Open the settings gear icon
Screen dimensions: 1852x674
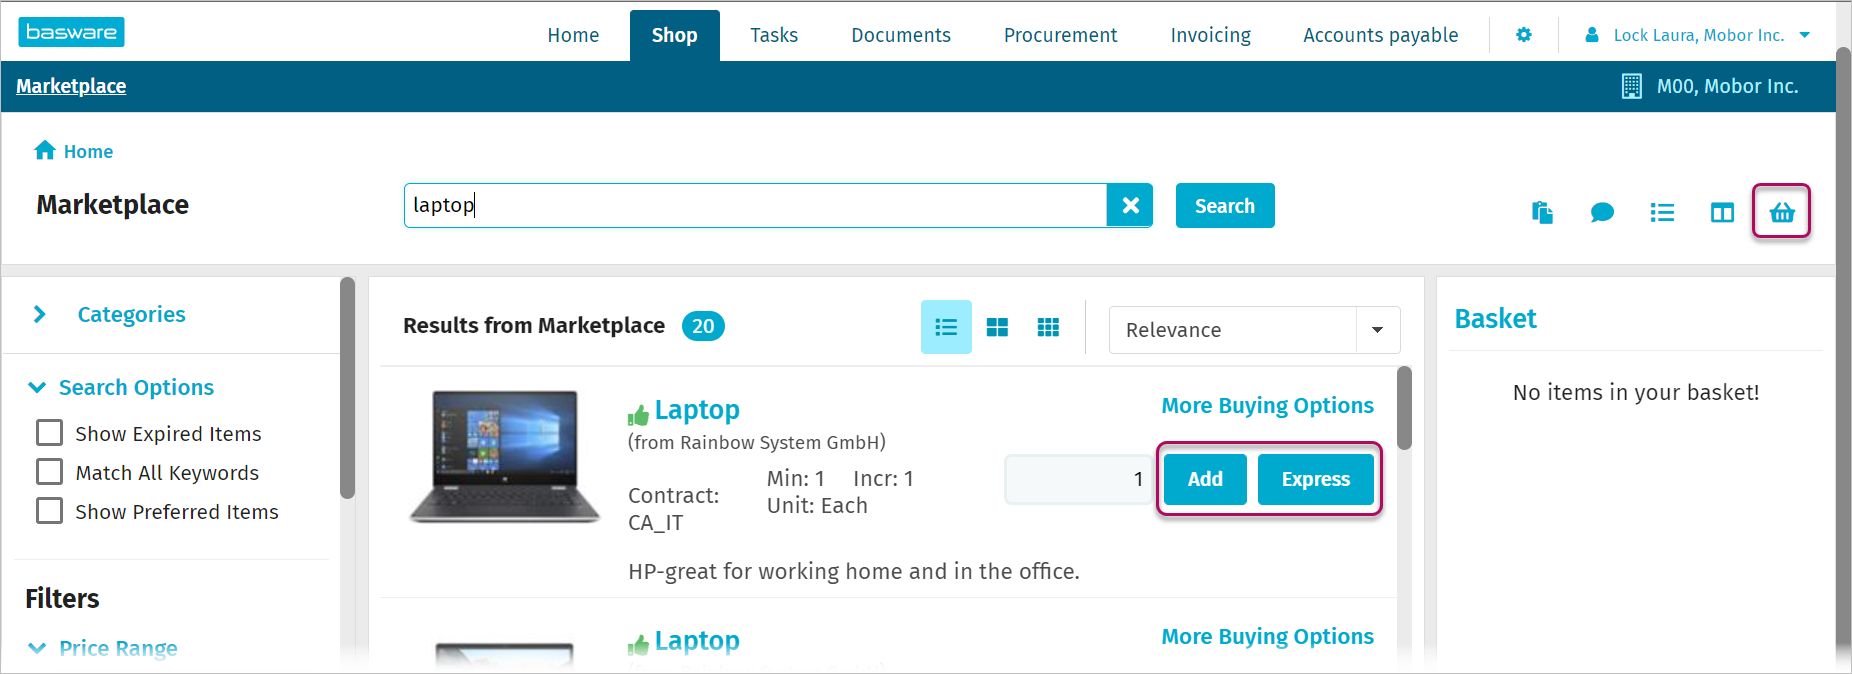click(x=1523, y=35)
